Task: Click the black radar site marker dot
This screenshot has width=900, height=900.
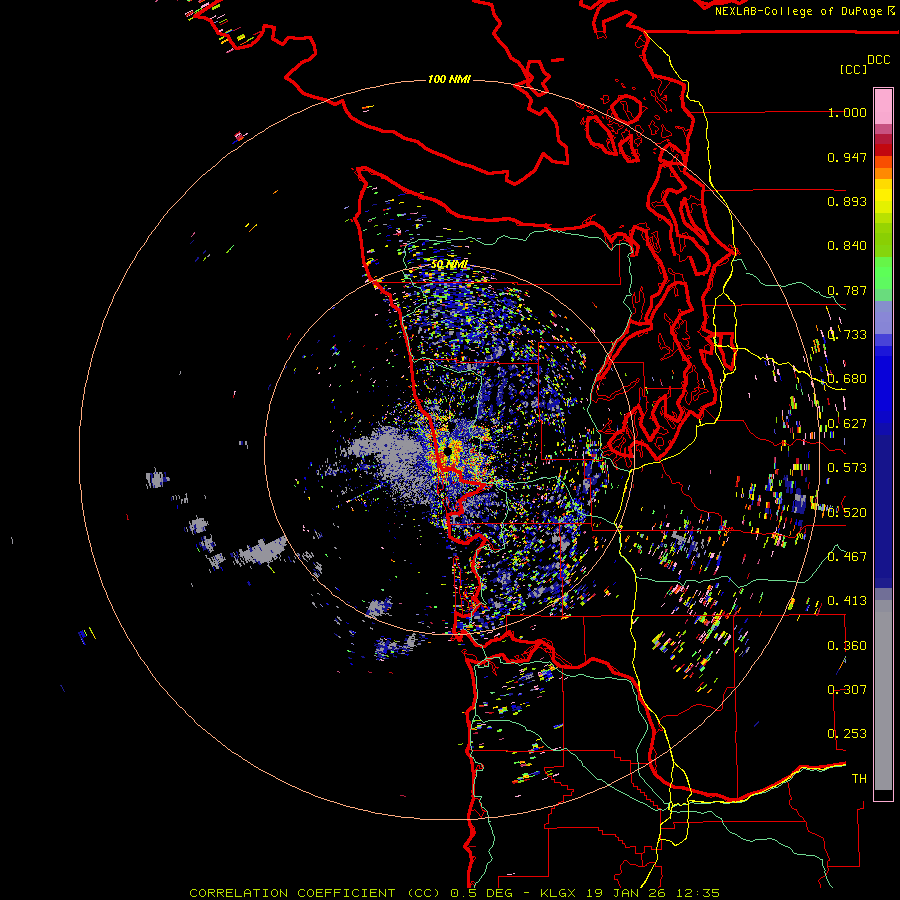Action: [x=448, y=452]
